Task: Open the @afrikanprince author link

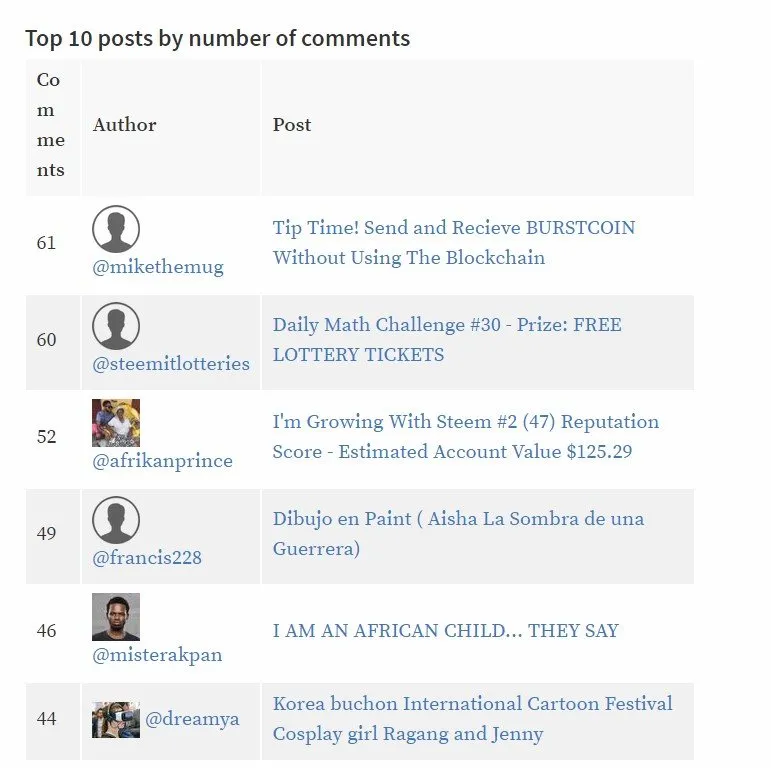Action: 162,461
